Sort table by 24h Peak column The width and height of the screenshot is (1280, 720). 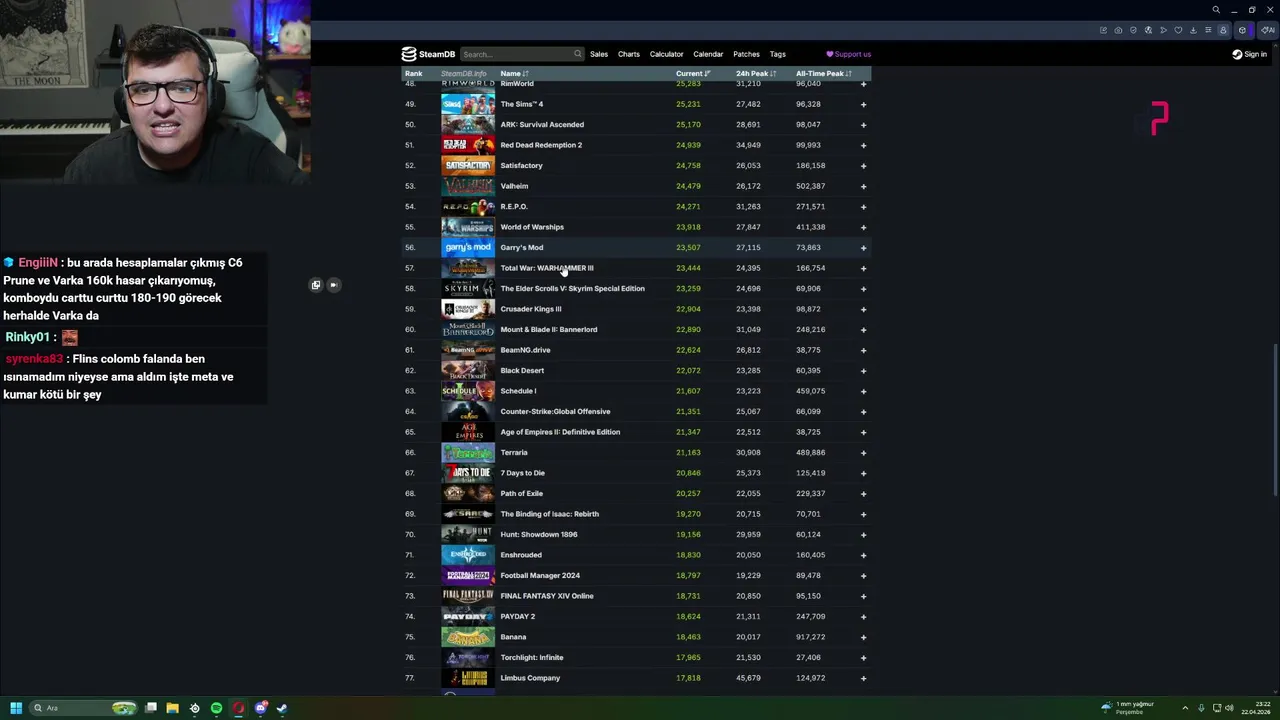pos(756,73)
